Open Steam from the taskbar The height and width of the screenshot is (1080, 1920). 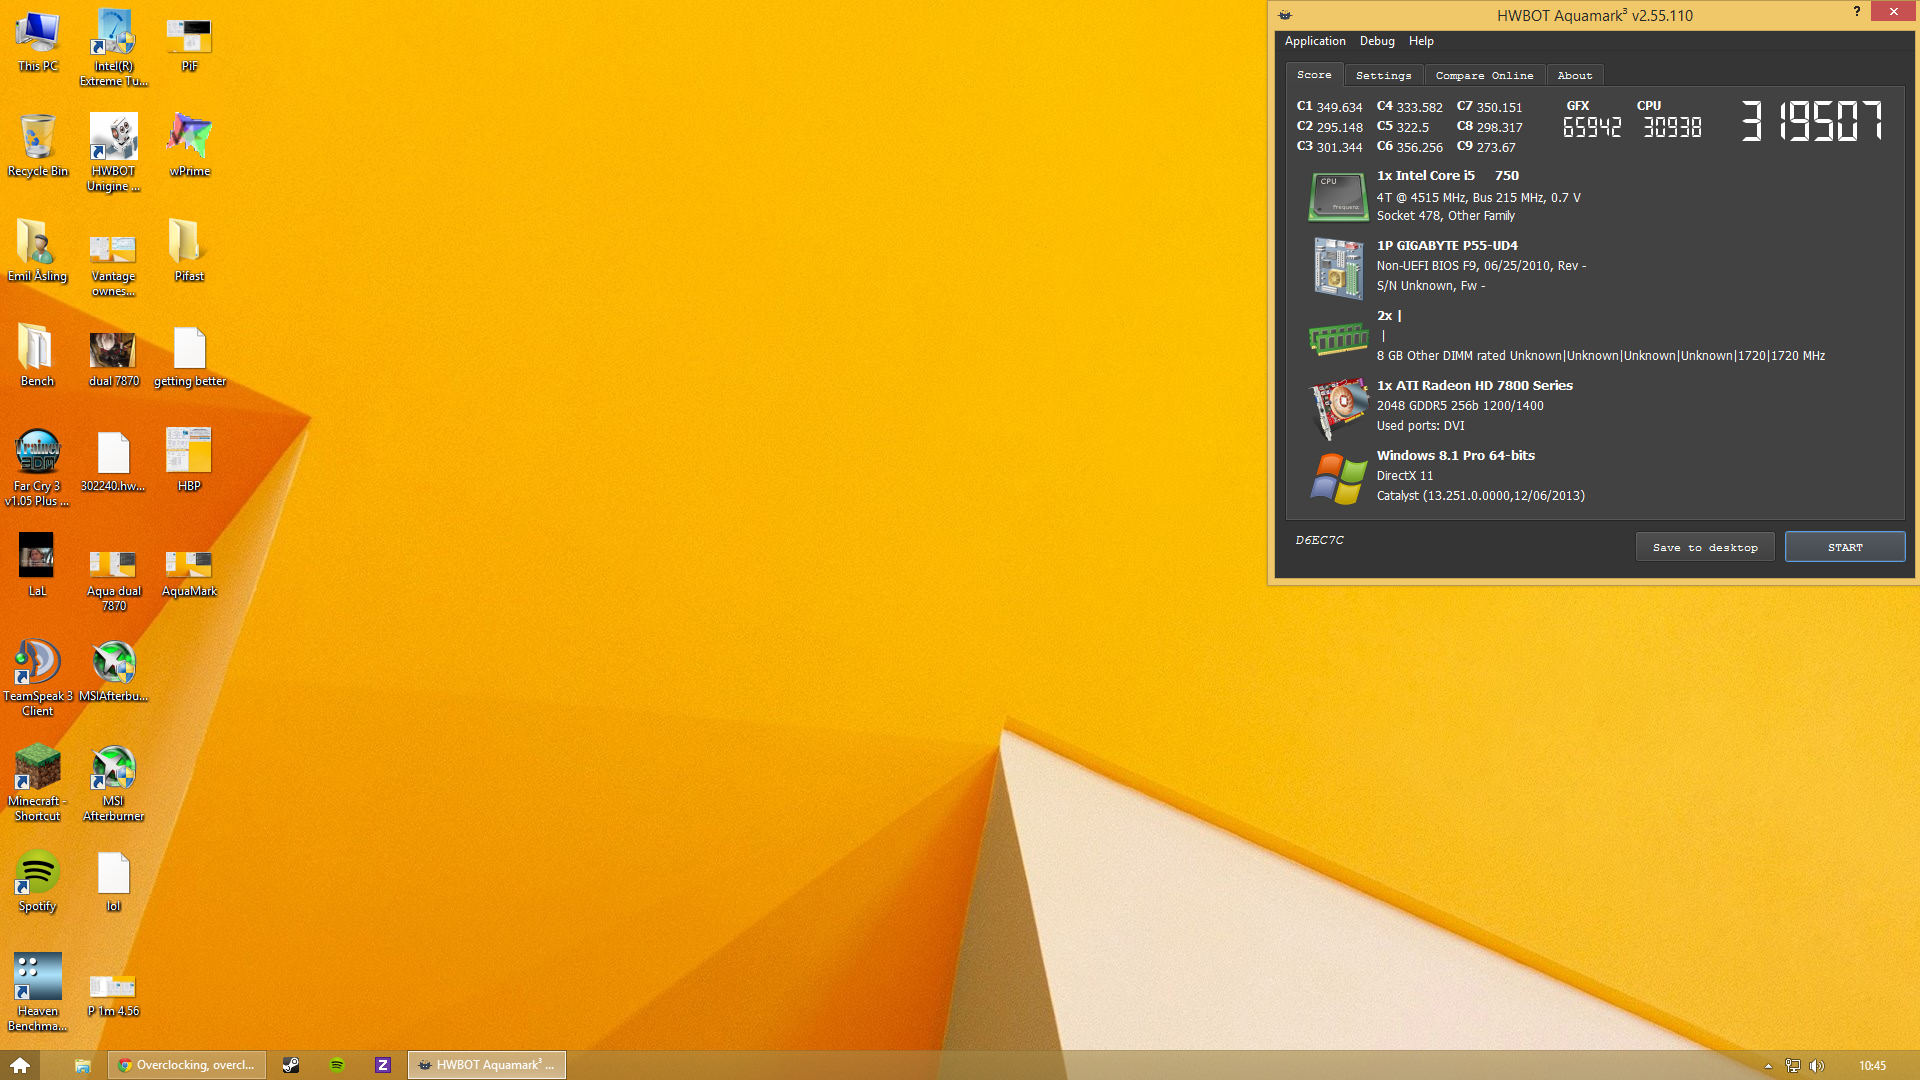[x=290, y=1065]
